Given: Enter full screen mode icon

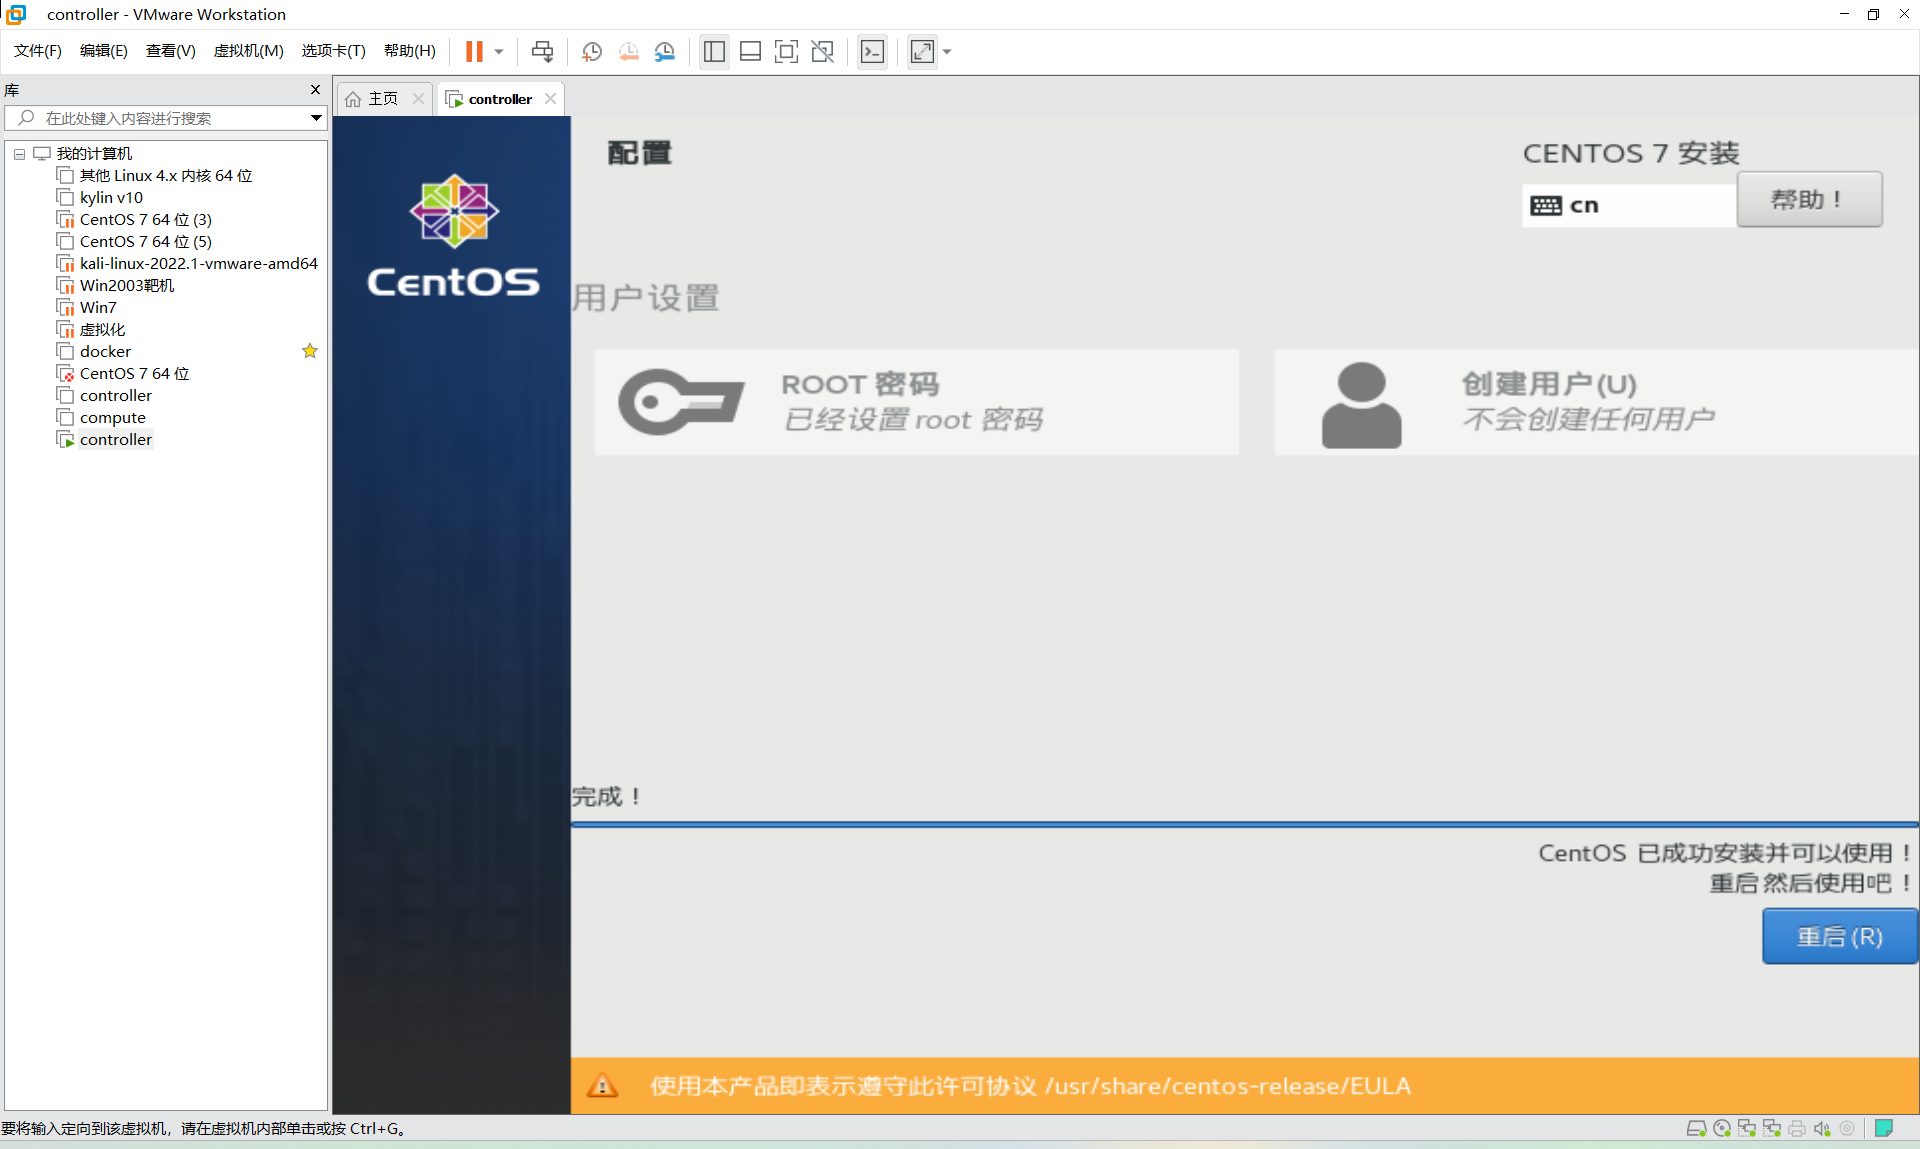Looking at the screenshot, I should 786,52.
